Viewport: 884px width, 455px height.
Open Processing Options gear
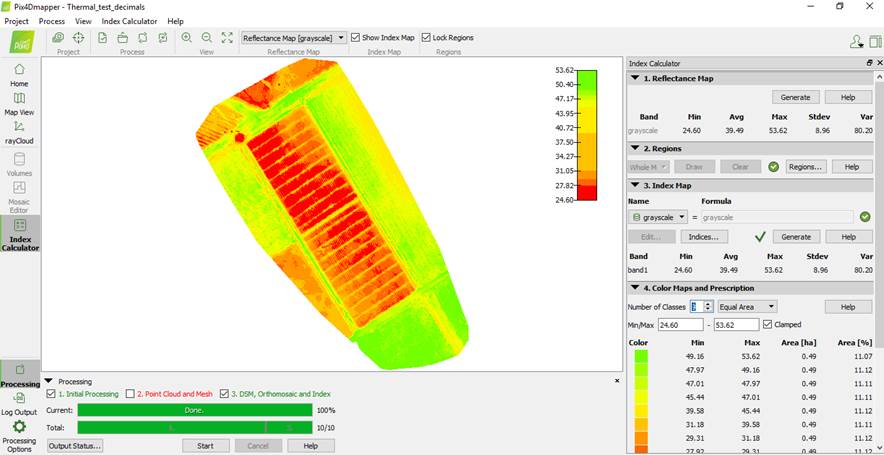[x=19, y=435]
